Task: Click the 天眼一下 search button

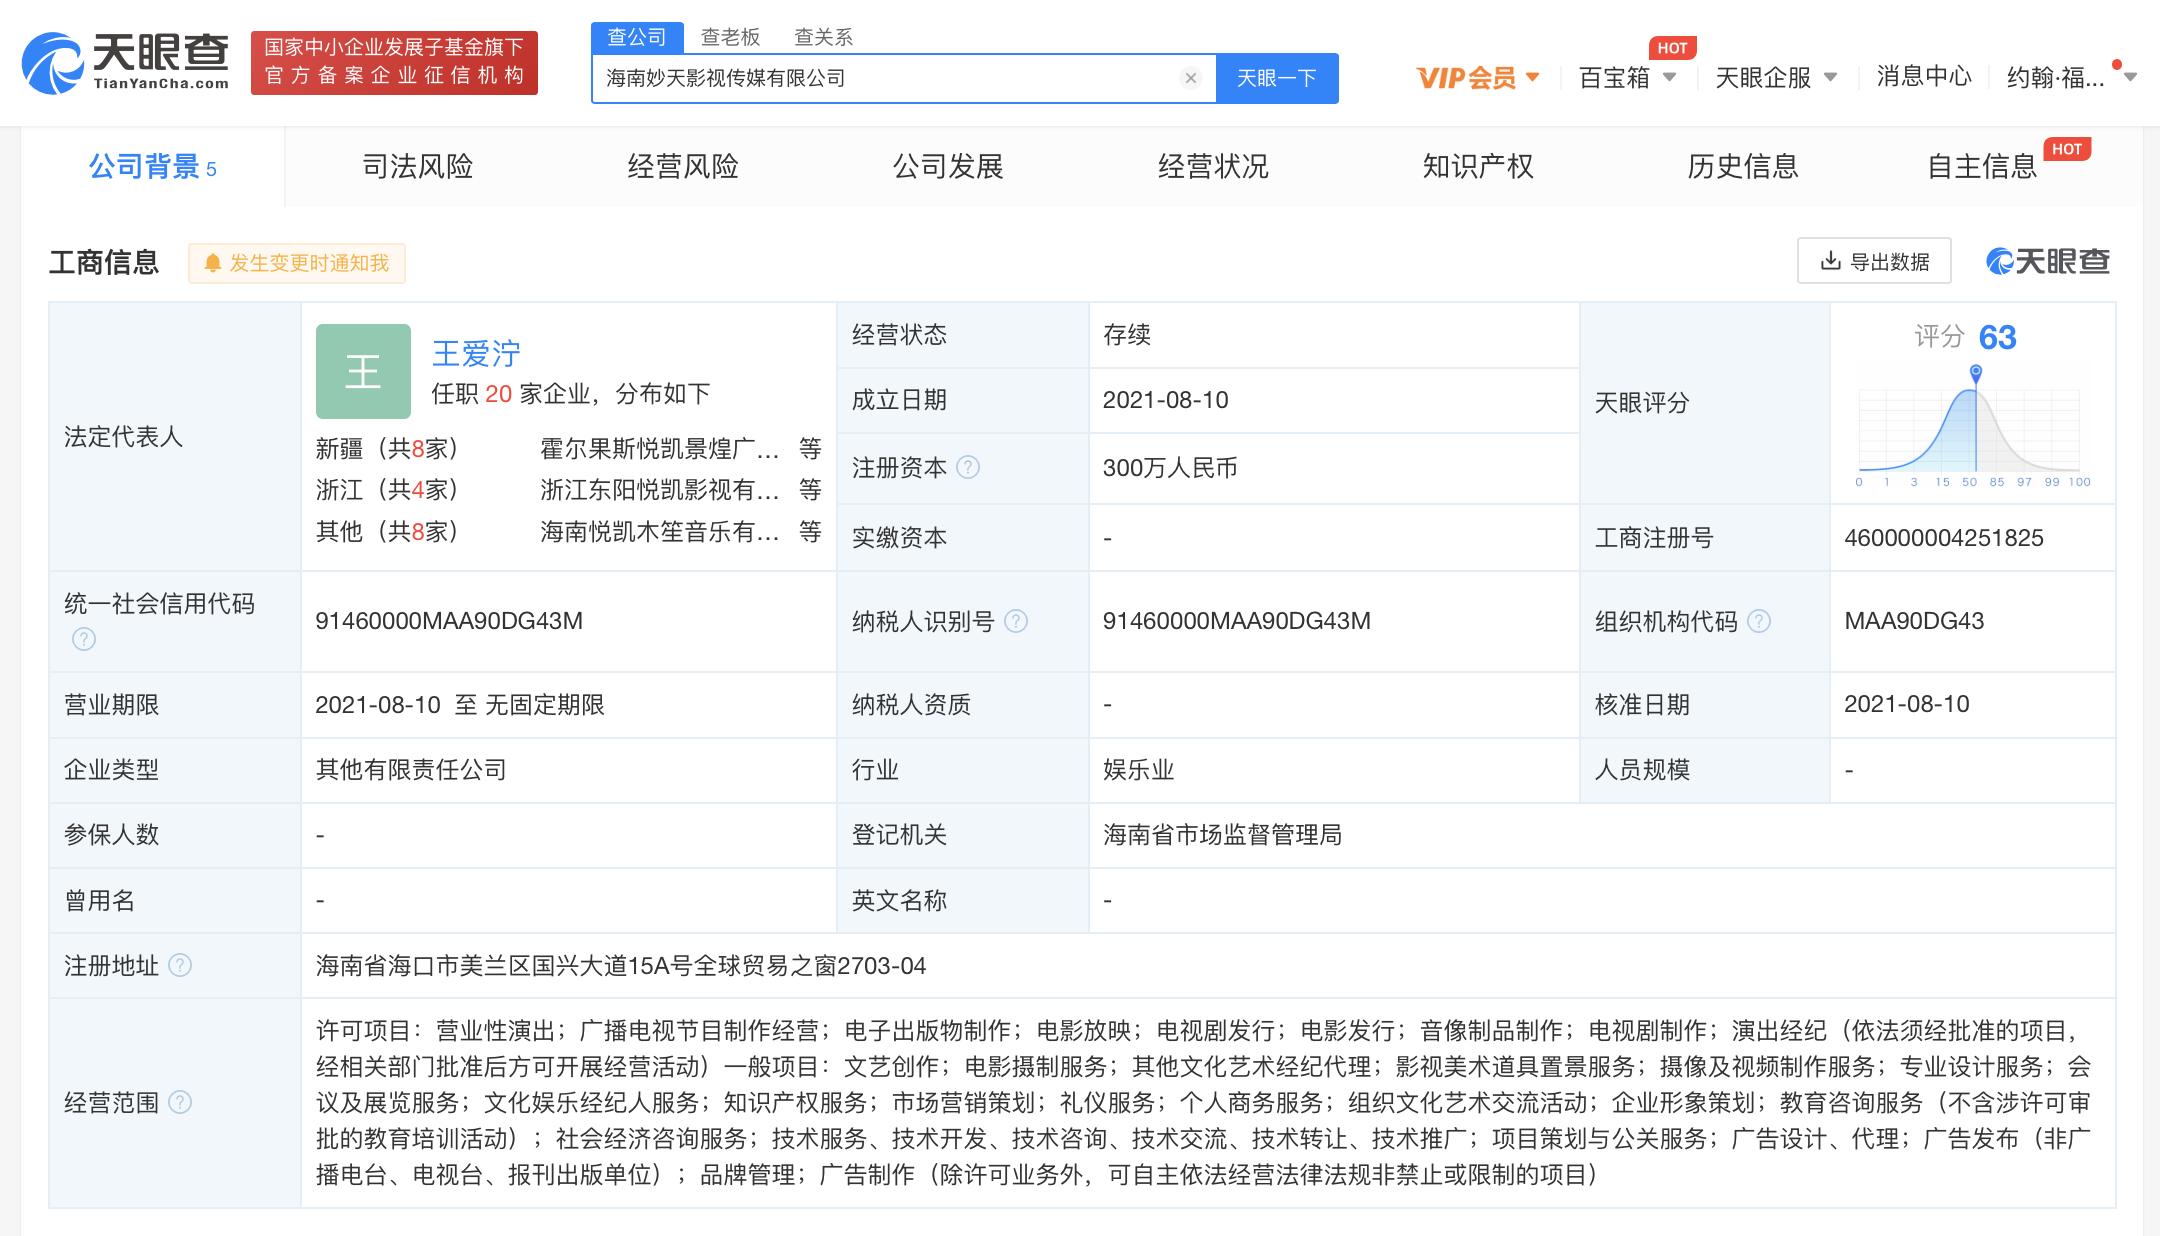Action: (x=1277, y=78)
